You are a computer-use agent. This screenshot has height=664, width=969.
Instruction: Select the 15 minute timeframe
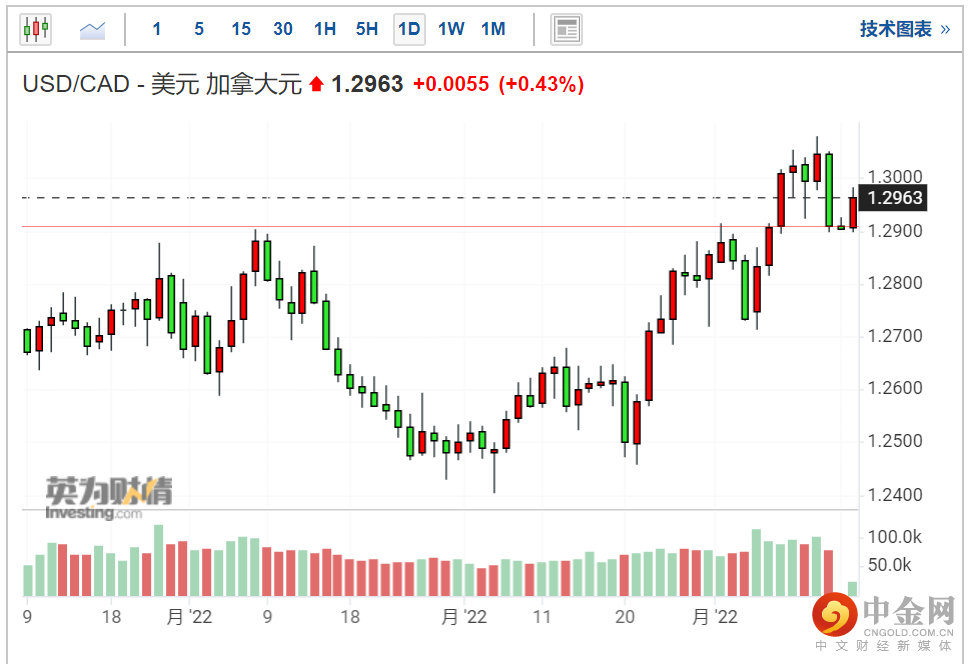(241, 29)
